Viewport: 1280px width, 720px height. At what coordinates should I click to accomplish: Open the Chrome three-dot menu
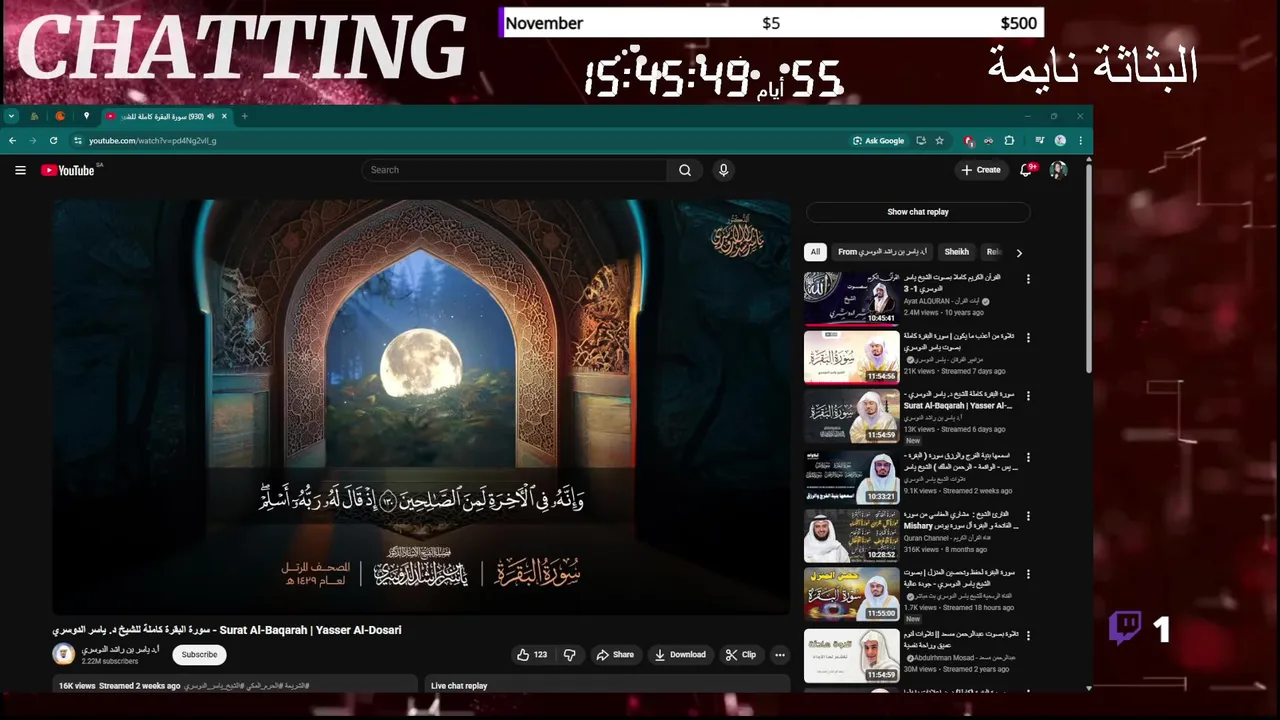1080,141
